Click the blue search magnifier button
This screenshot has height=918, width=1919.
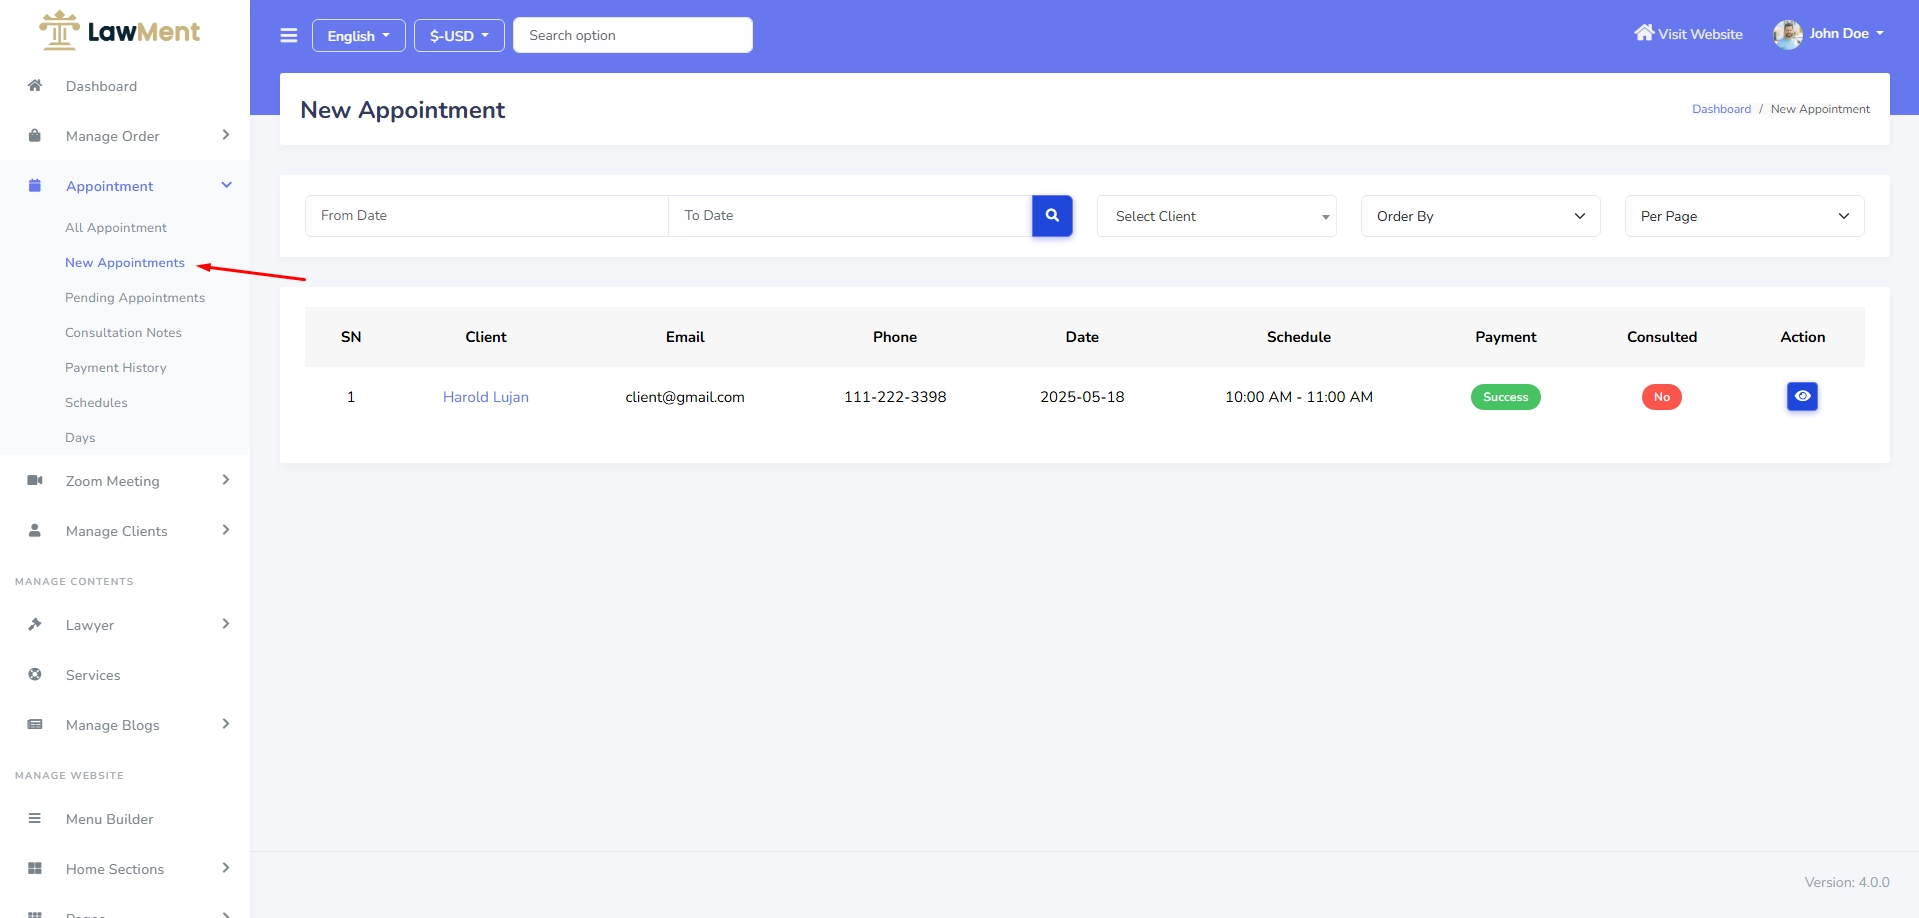[x=1052, y=216]
